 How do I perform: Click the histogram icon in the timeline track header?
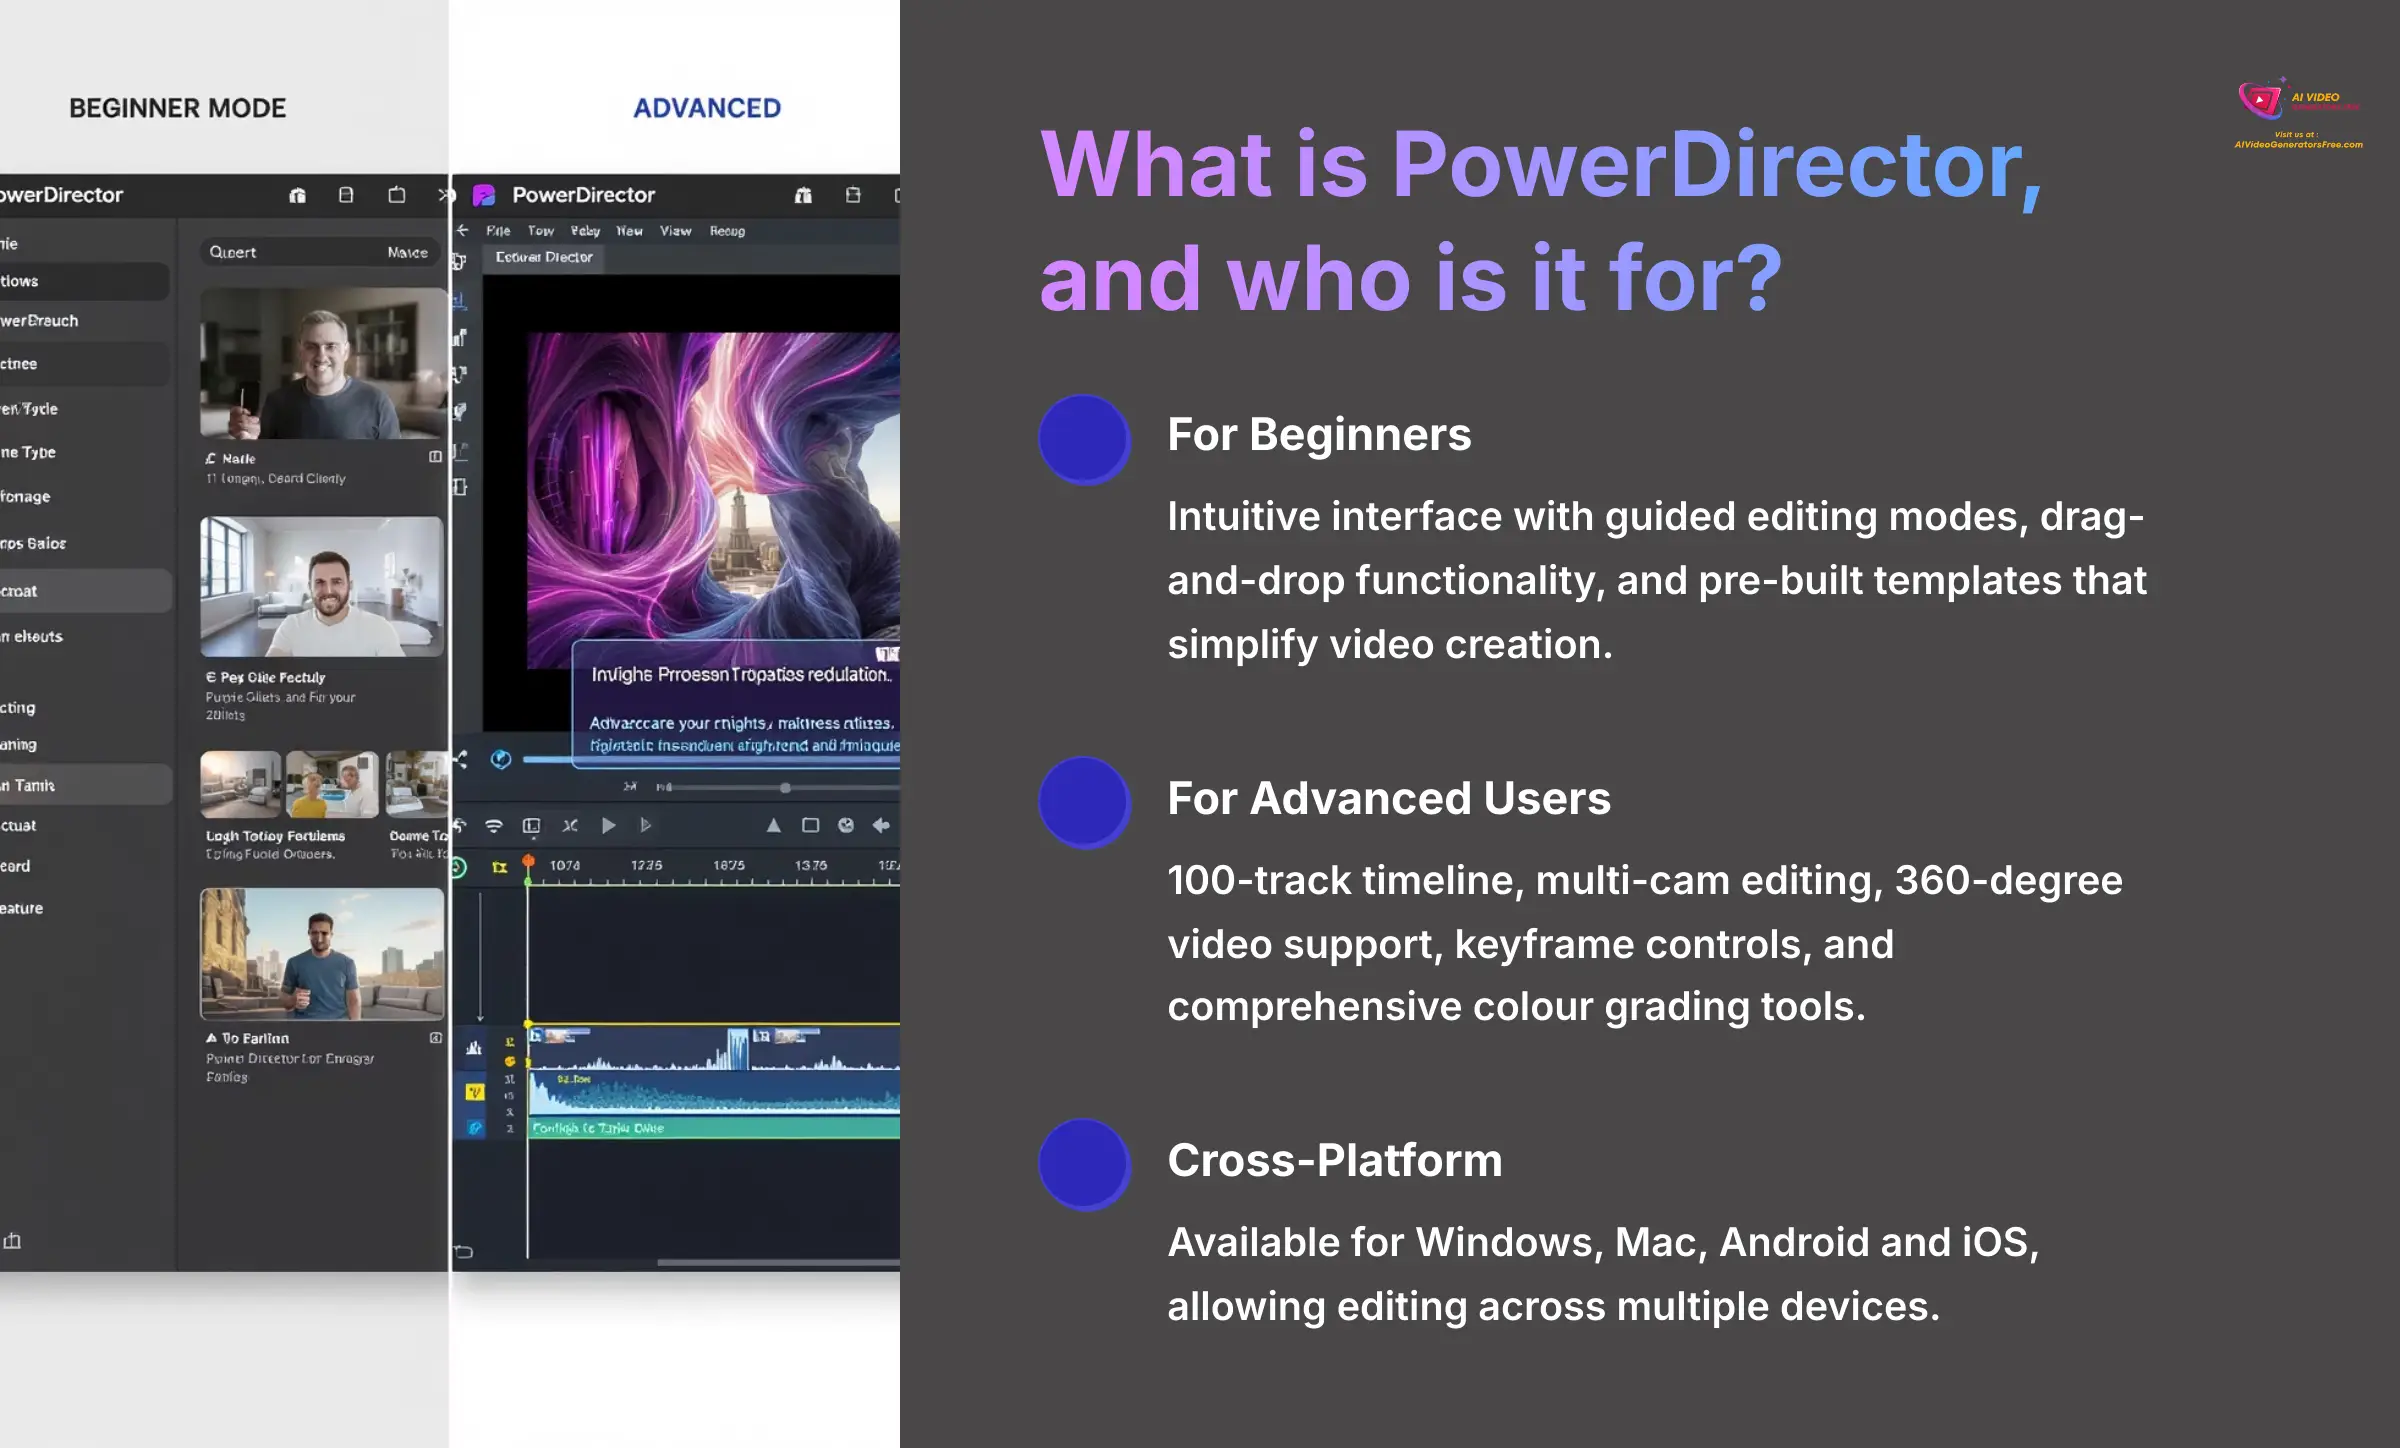pos(474,1048)
